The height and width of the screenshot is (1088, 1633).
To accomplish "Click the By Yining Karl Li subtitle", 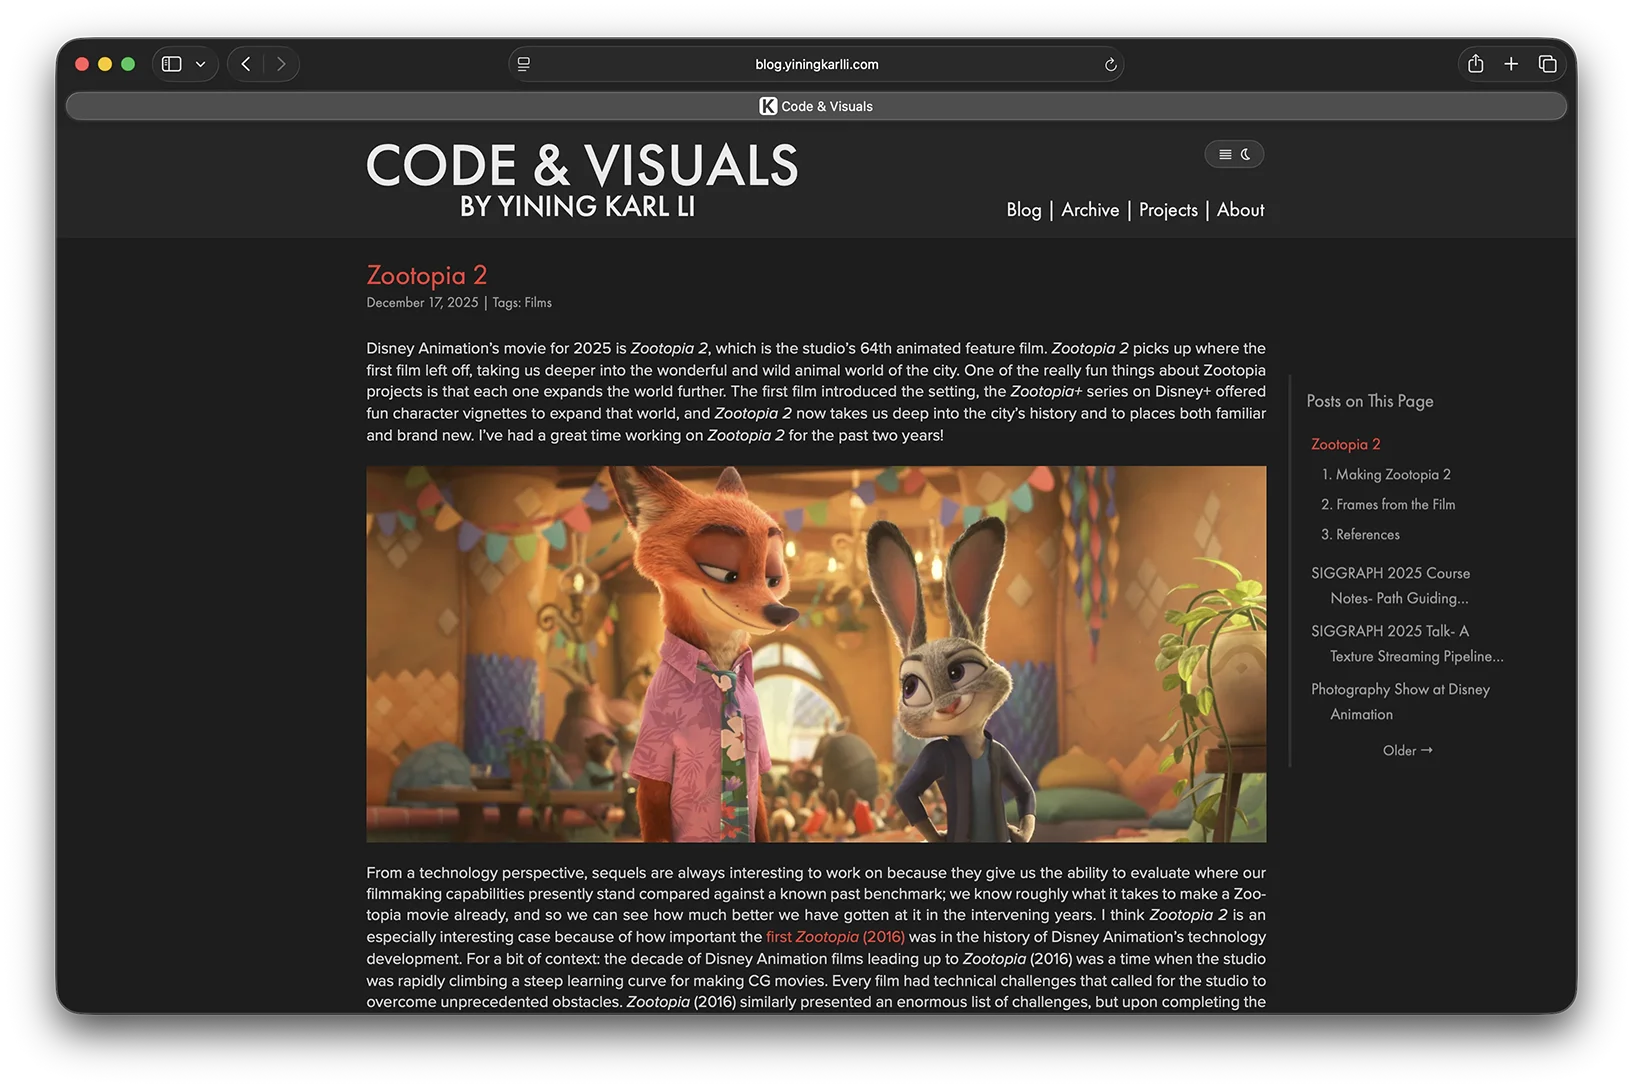I will (577, 207).
